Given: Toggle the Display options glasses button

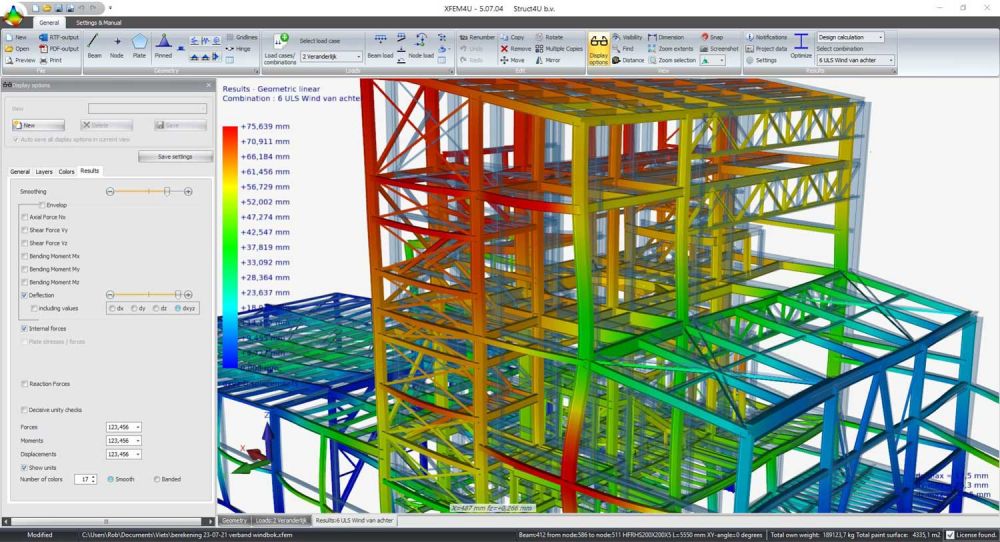Looking at the screenshot, I should 598,48.
